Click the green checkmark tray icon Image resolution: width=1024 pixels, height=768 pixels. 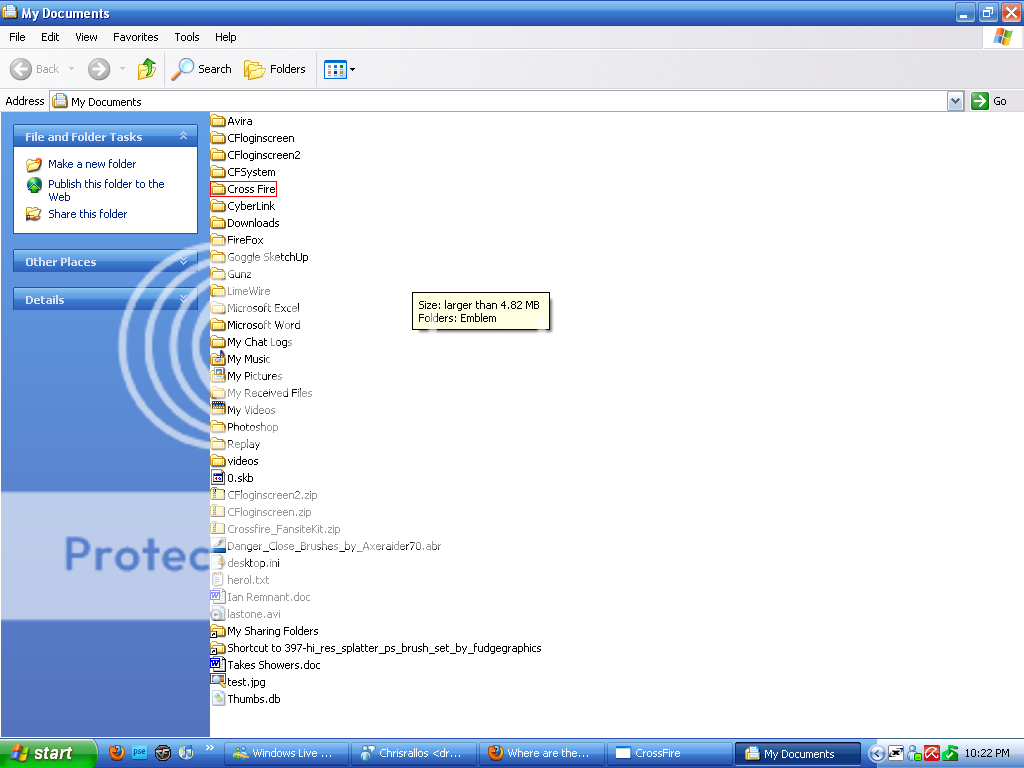tap(949, 753)
